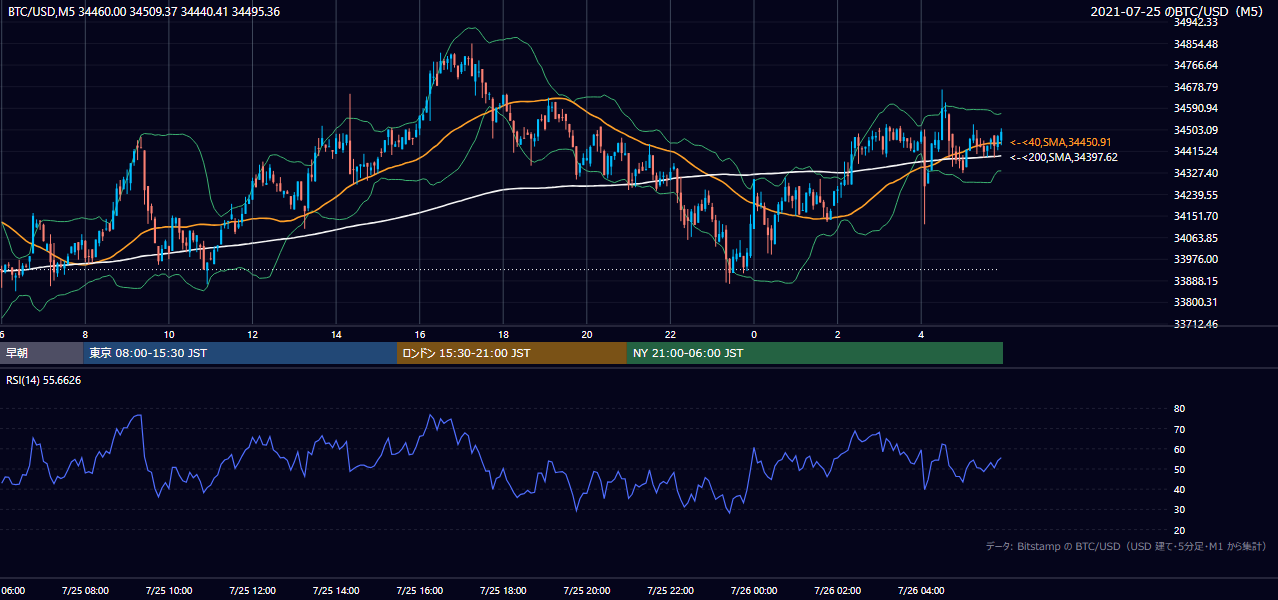Click the 7/26 00:00 date axis label
This screenshot has height=600, width=1278.
click(754, 591)
